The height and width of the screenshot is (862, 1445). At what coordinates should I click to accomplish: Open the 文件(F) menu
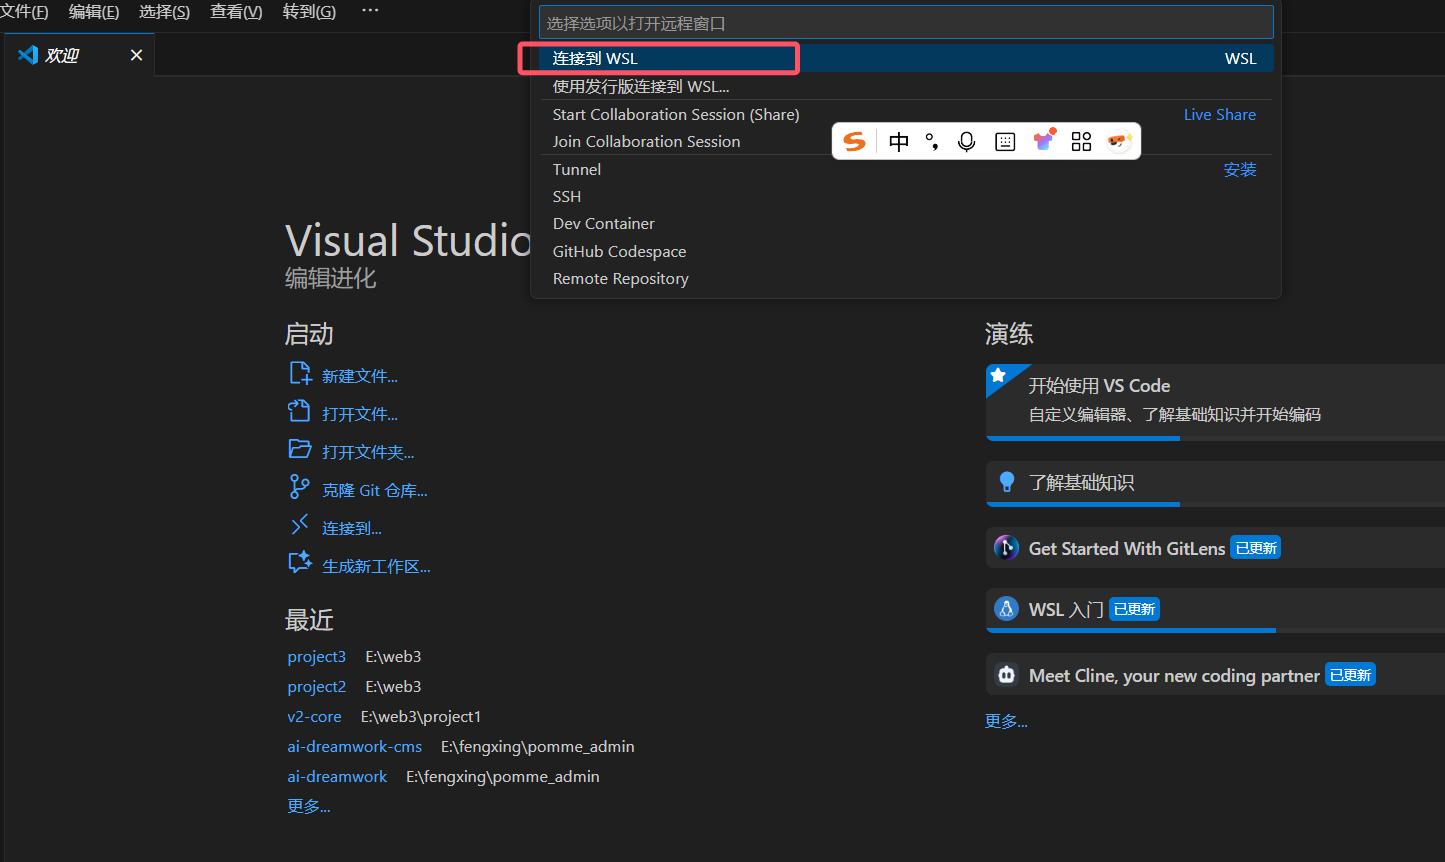[25, 12]
